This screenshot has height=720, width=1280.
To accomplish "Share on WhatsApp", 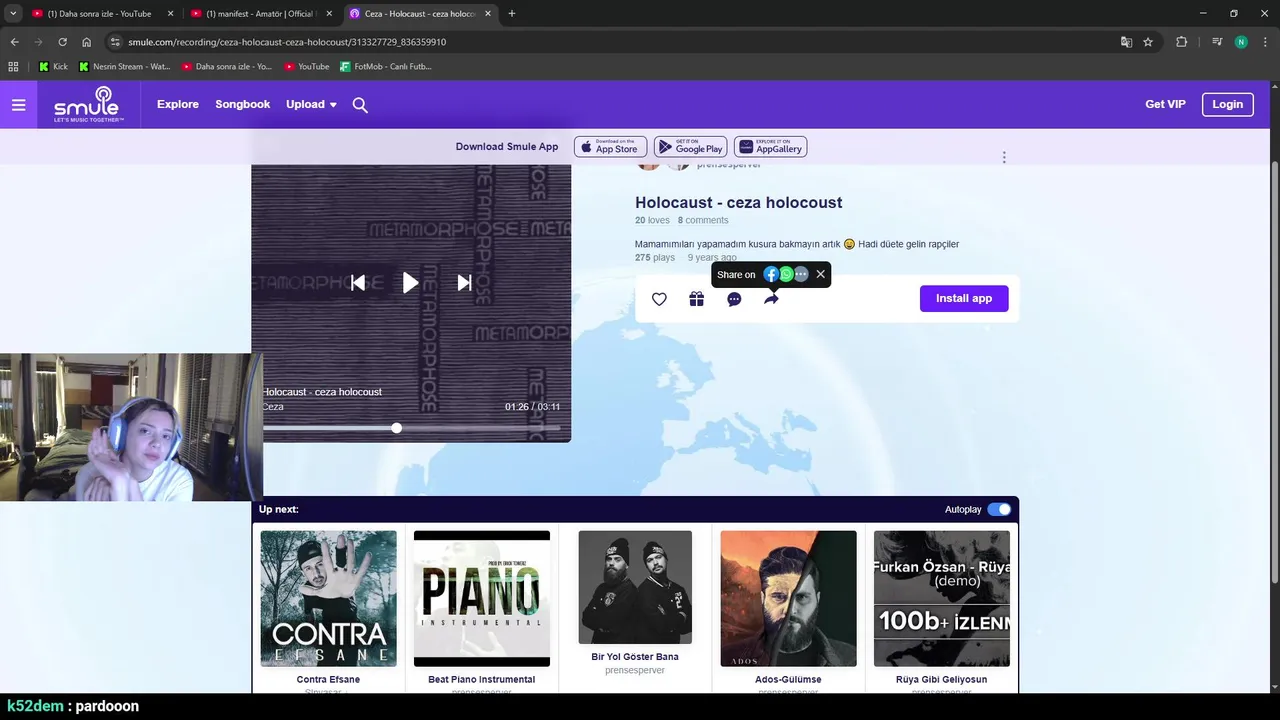I will [x=786, y=274].
